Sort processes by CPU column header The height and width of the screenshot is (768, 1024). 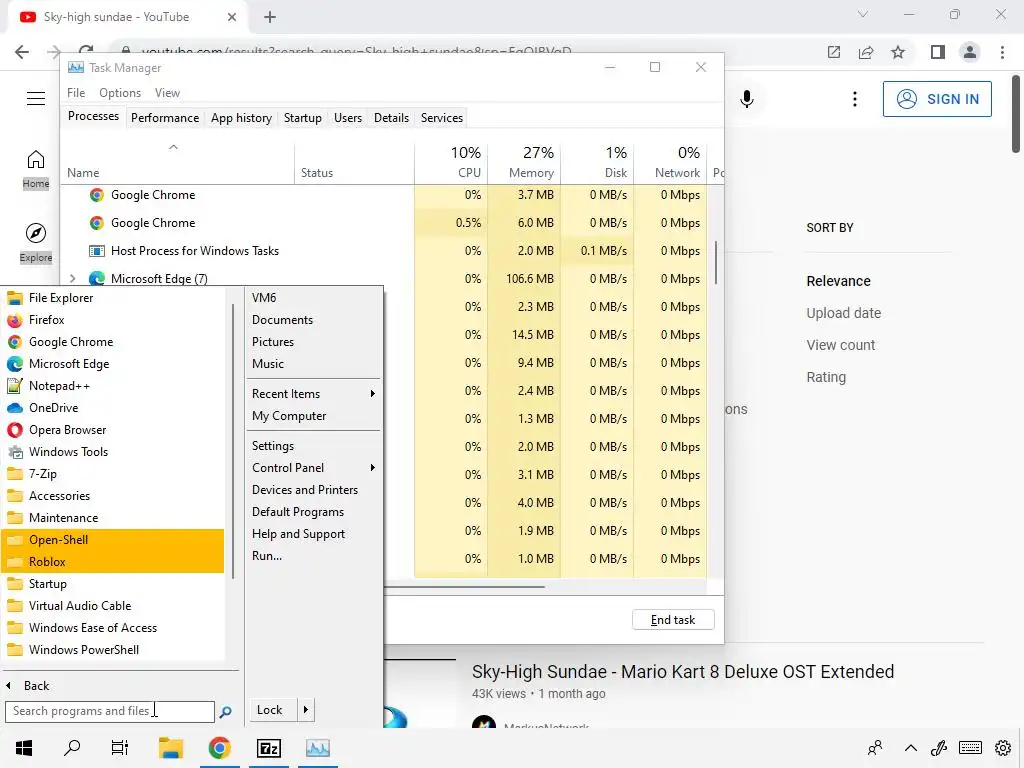click(451, 162)
